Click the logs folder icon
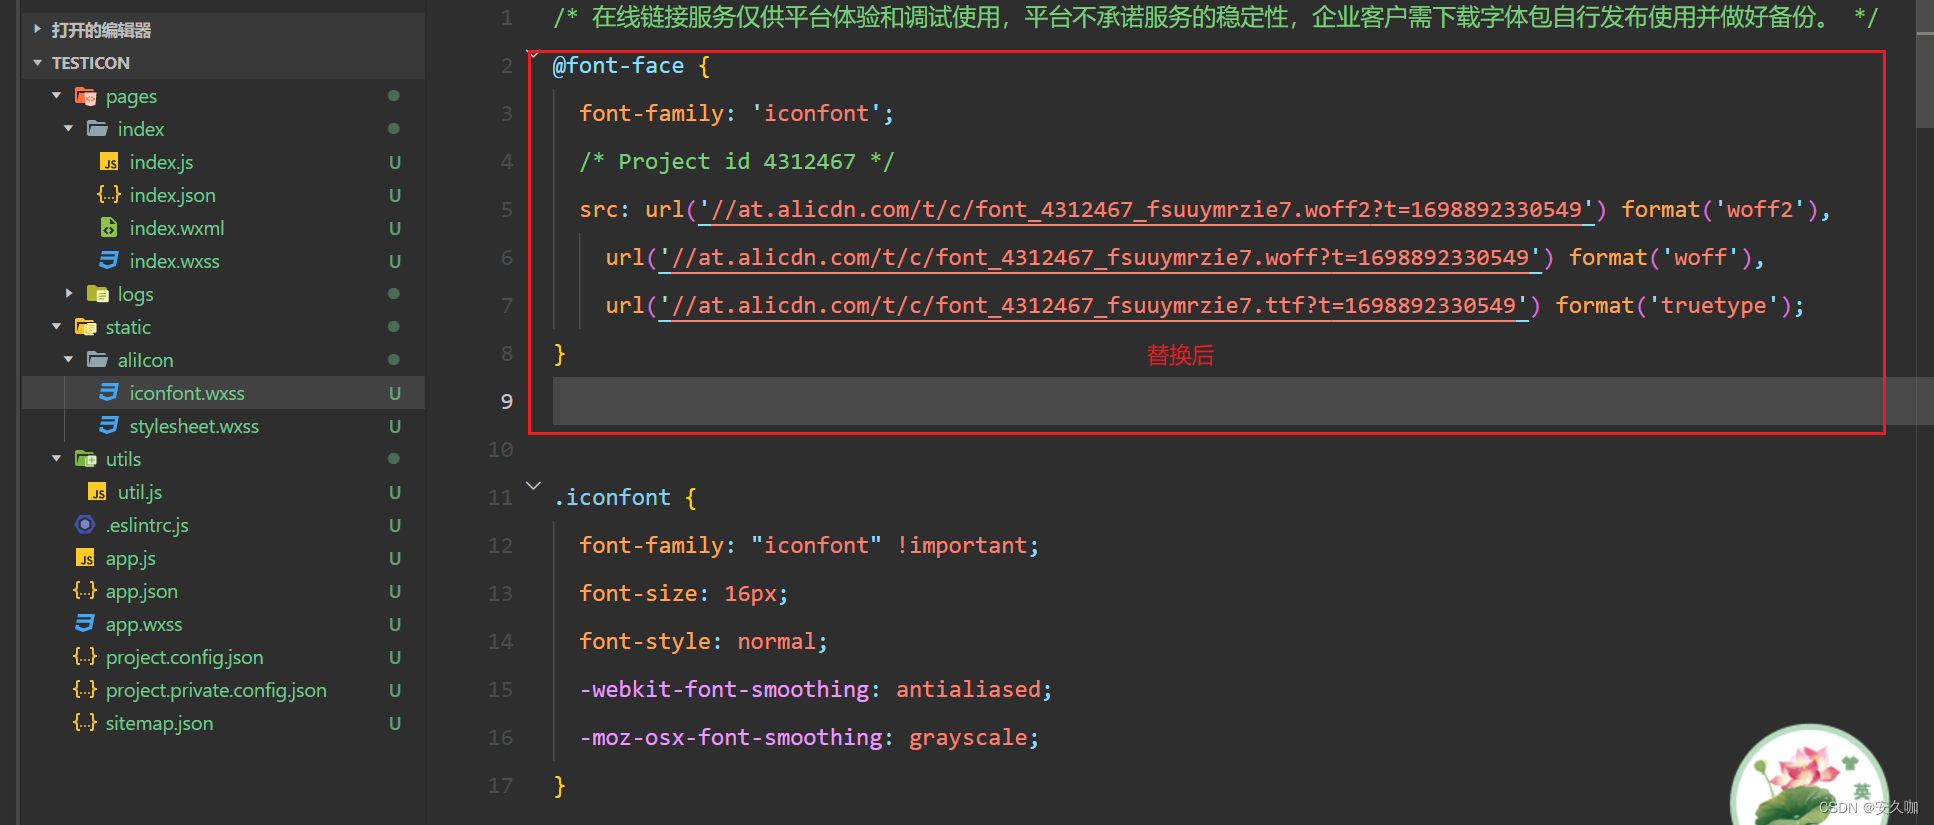This screenshot has width=1934, height=825. coord(97,294)
